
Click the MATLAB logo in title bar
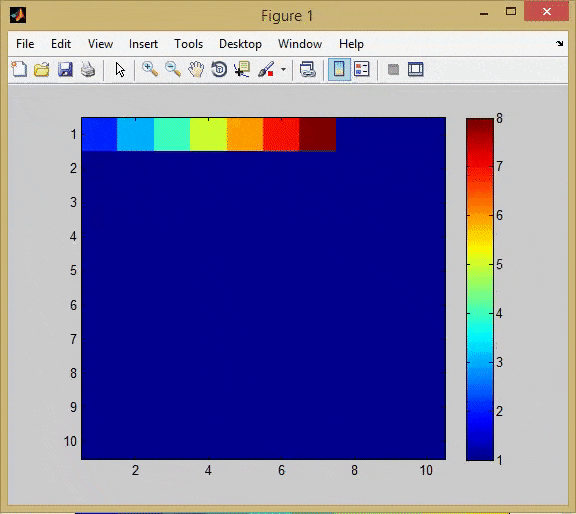[18, 15]
